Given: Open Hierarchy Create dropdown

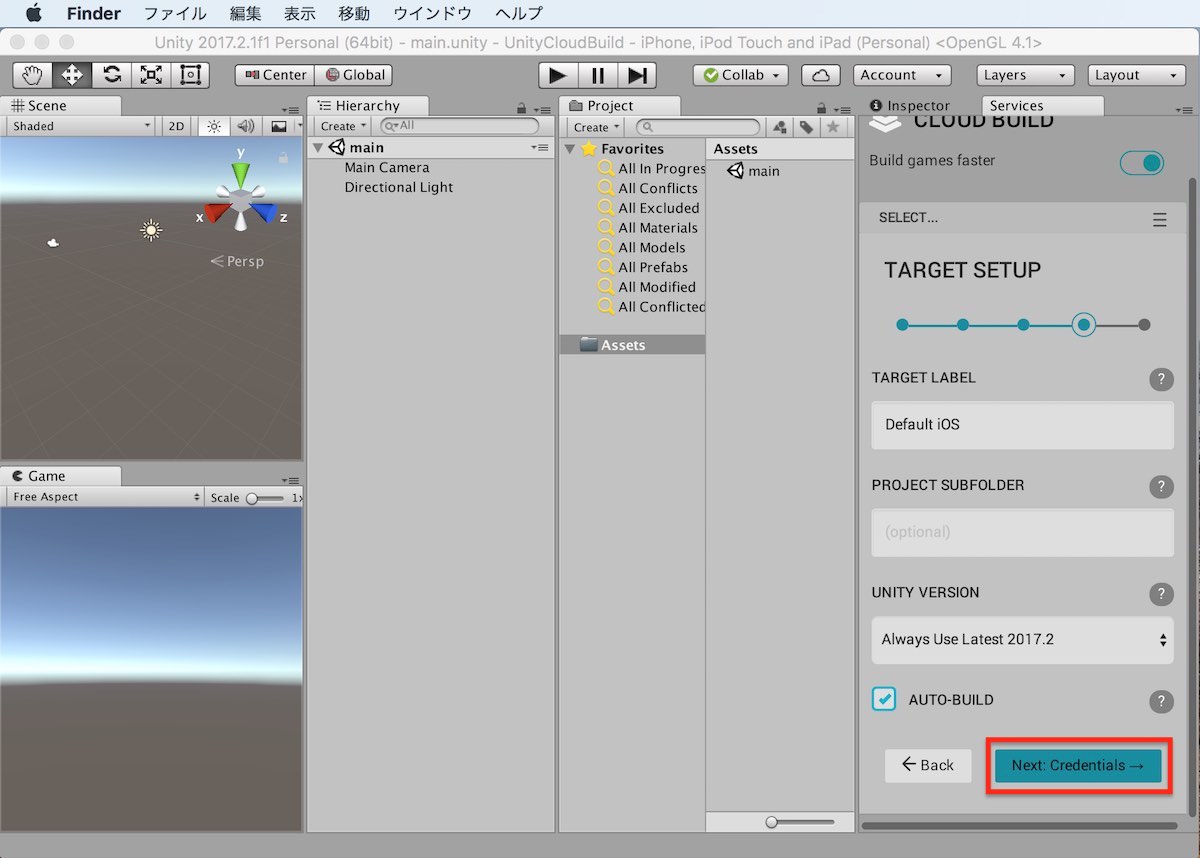Looking at the screenshot, I should coord(342,126).
